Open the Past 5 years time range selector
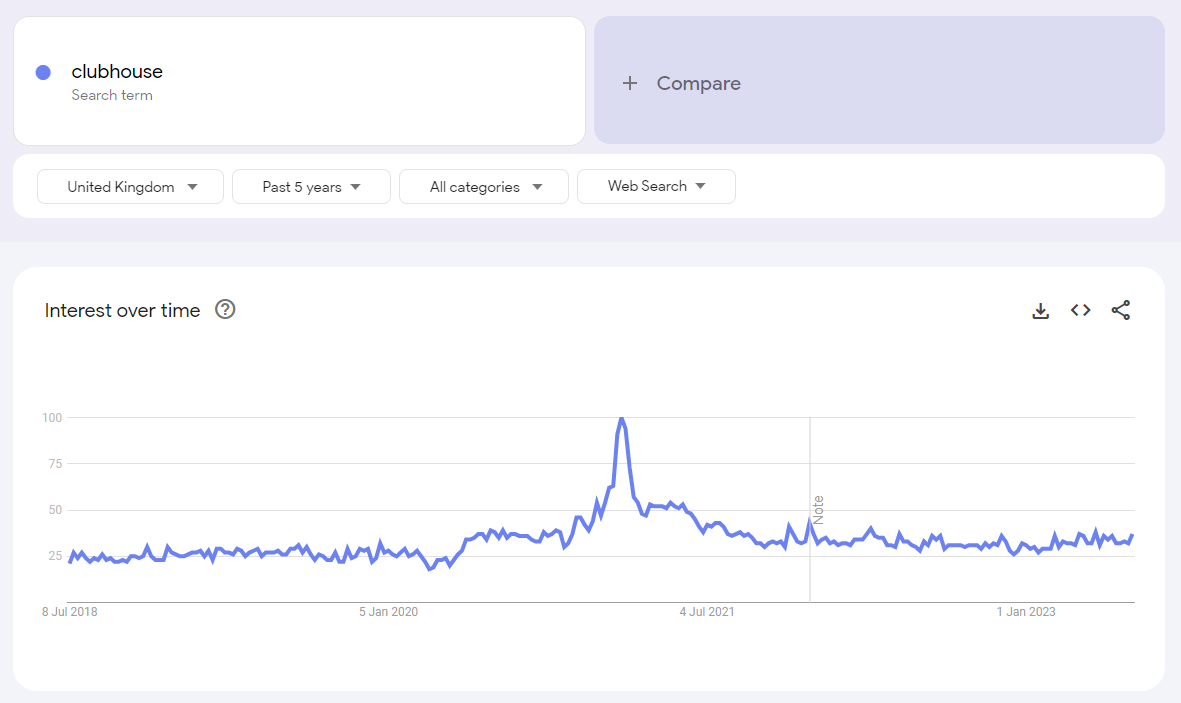Viewport: 1181px width, 703px height. (310, 186)
